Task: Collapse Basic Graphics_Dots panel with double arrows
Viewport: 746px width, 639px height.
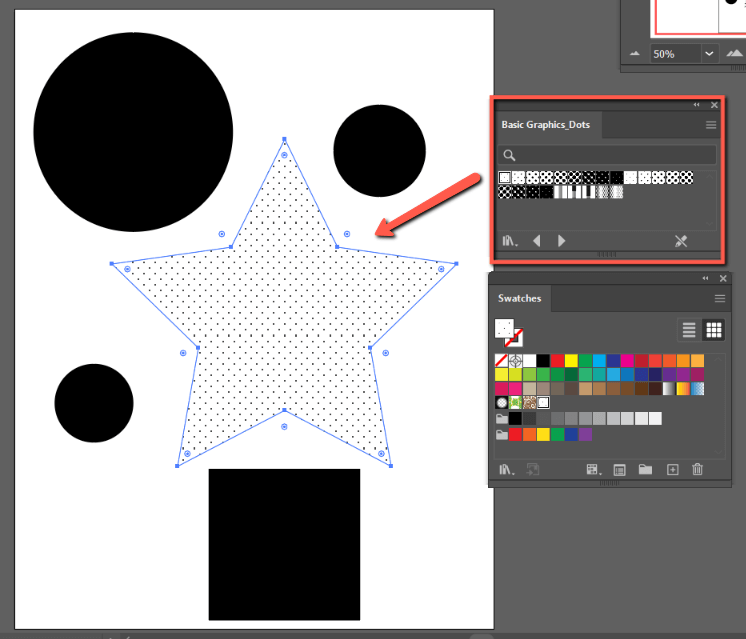Action: 697,105
